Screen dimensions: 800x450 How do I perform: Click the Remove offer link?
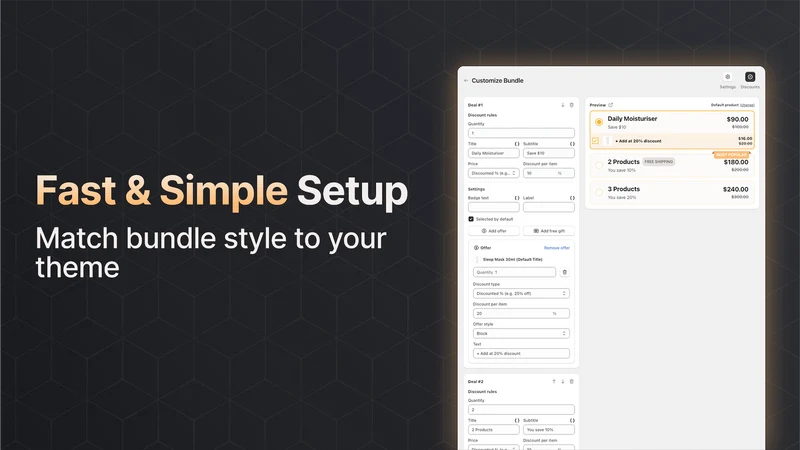click(x=557, y=248)
